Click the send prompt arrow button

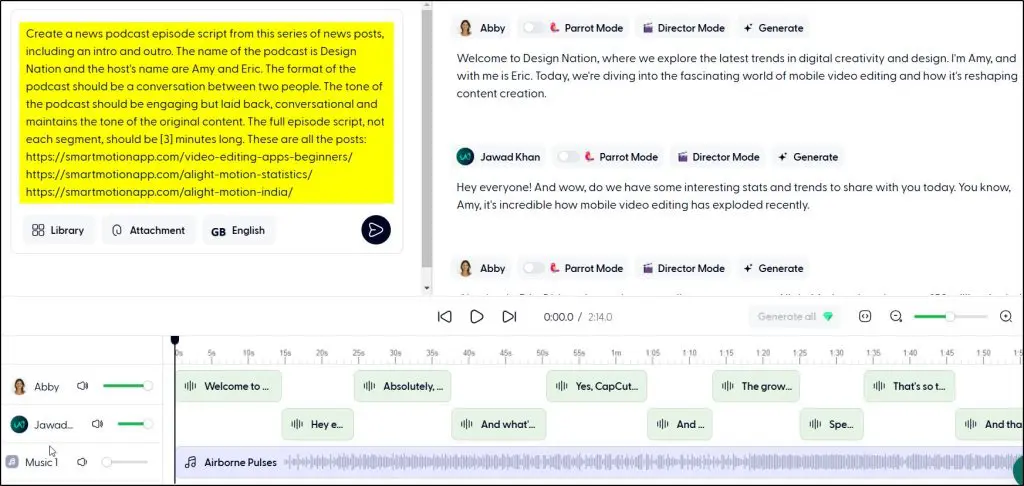375,230
